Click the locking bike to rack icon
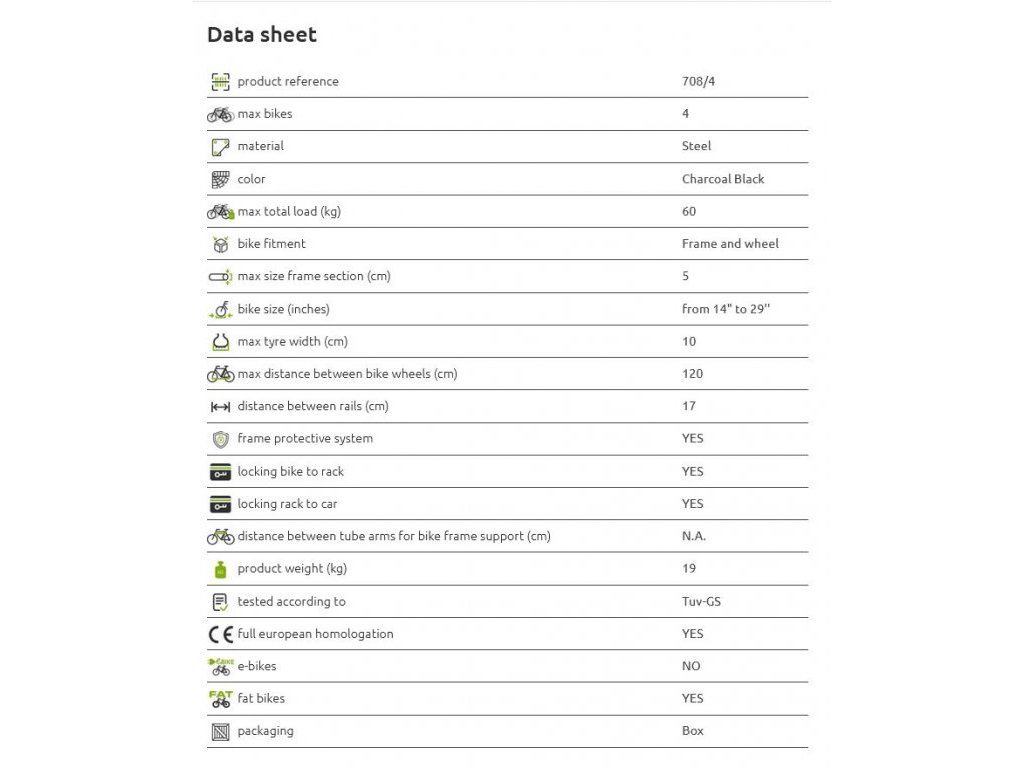This screenshot has height=768, width=1024. pyautogui.click(x=220, y=472)
